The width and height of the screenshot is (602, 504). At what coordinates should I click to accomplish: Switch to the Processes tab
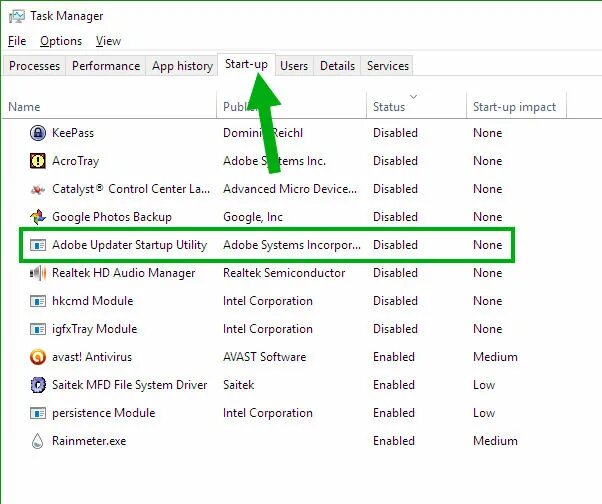click(34, 66)
